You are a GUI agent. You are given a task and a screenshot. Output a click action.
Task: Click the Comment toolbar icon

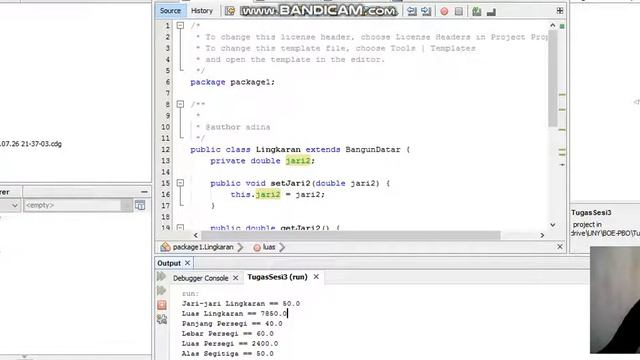476,11
